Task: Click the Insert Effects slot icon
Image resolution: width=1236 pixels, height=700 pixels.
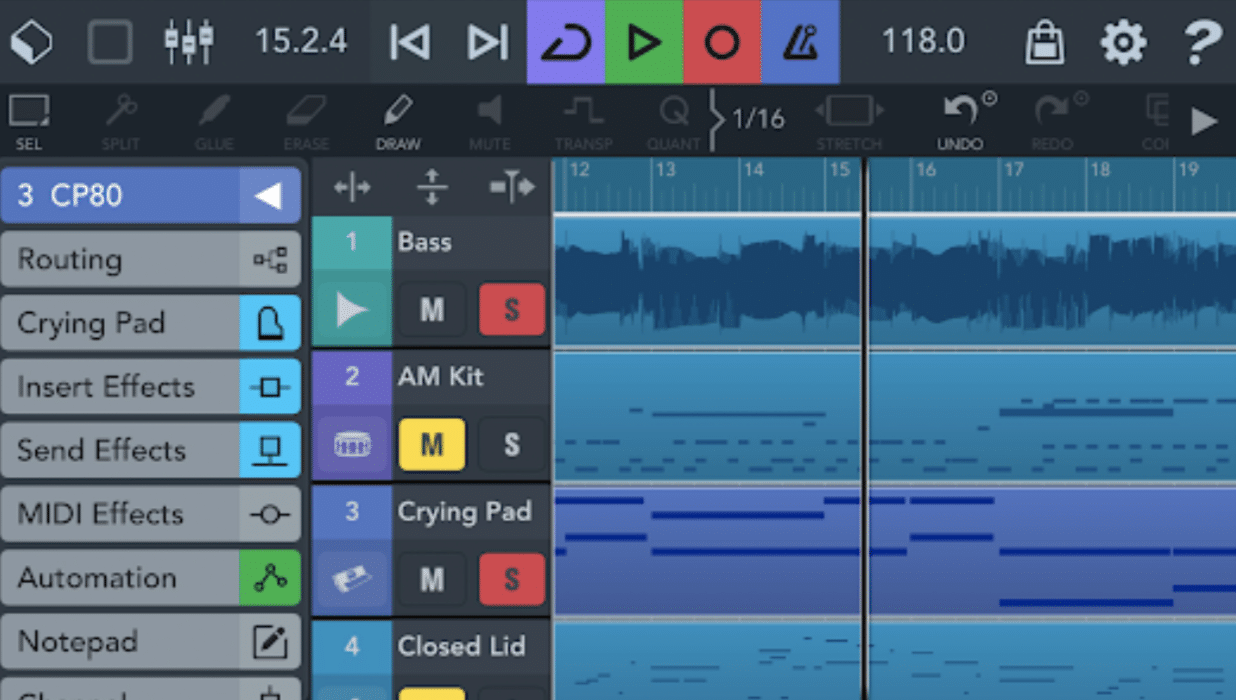Action: (x=270, y=387)
